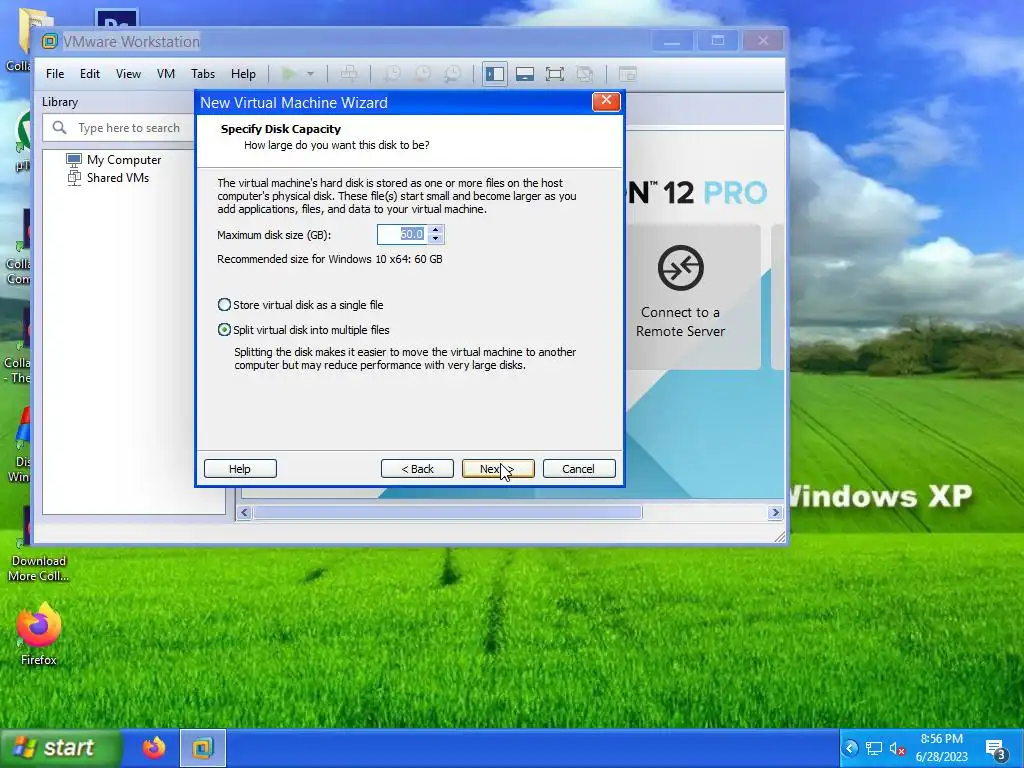Click the green Power On play icon
Image resolution: width=1024 pixels, height=768 pixels.
pyautogui.click(x=288, y=74)
